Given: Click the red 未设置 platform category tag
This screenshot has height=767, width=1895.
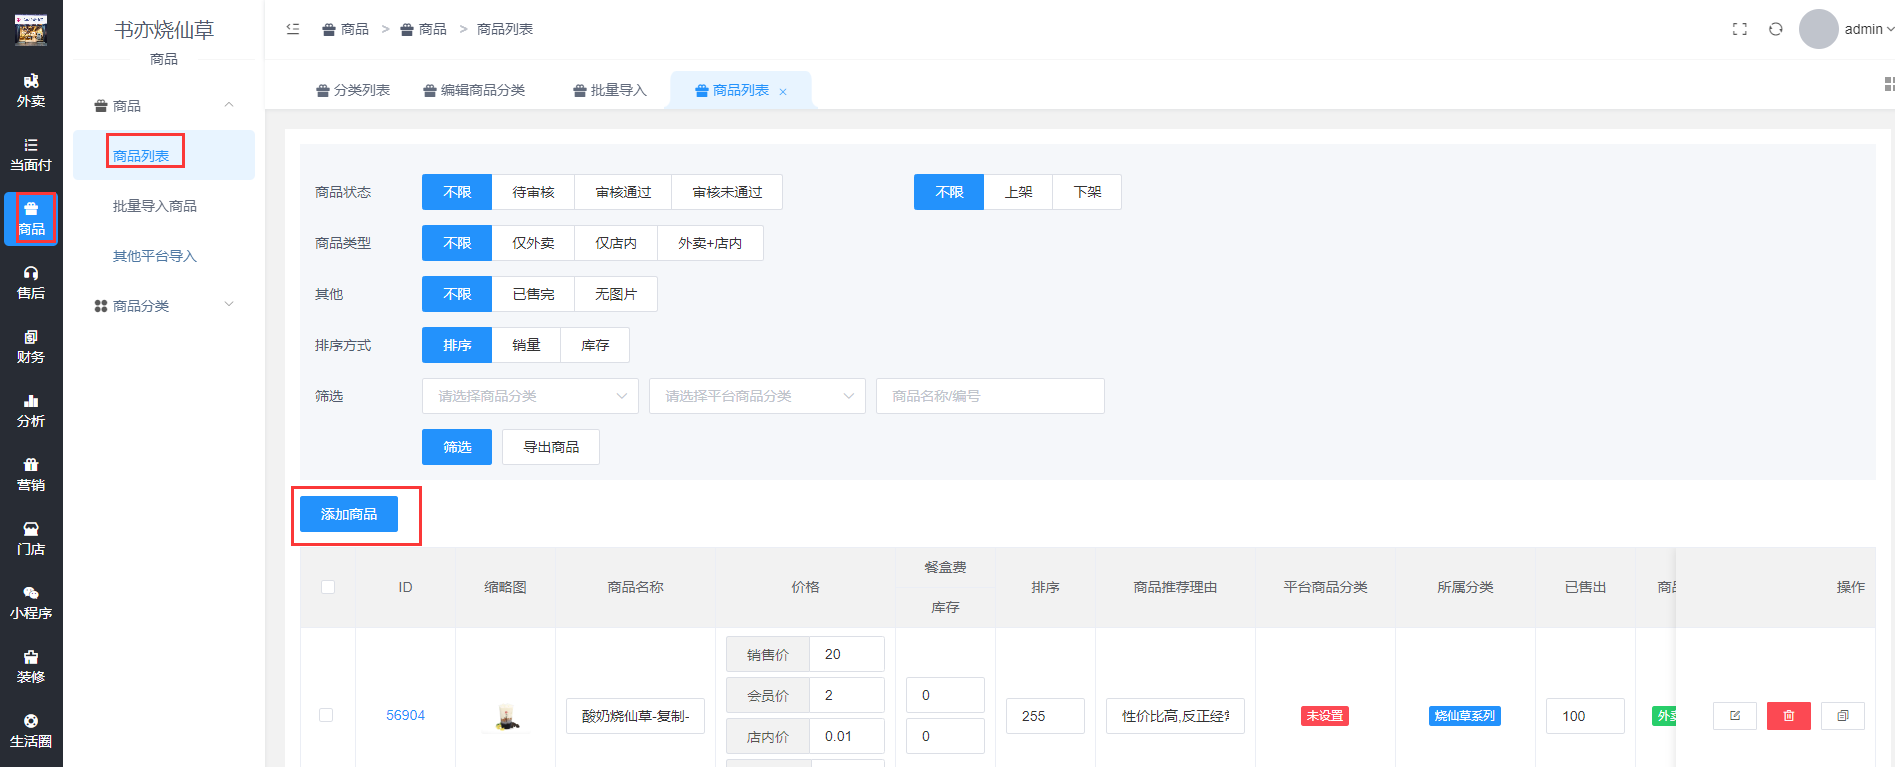Looking at the screenshot, I should tap(1325, 716).
